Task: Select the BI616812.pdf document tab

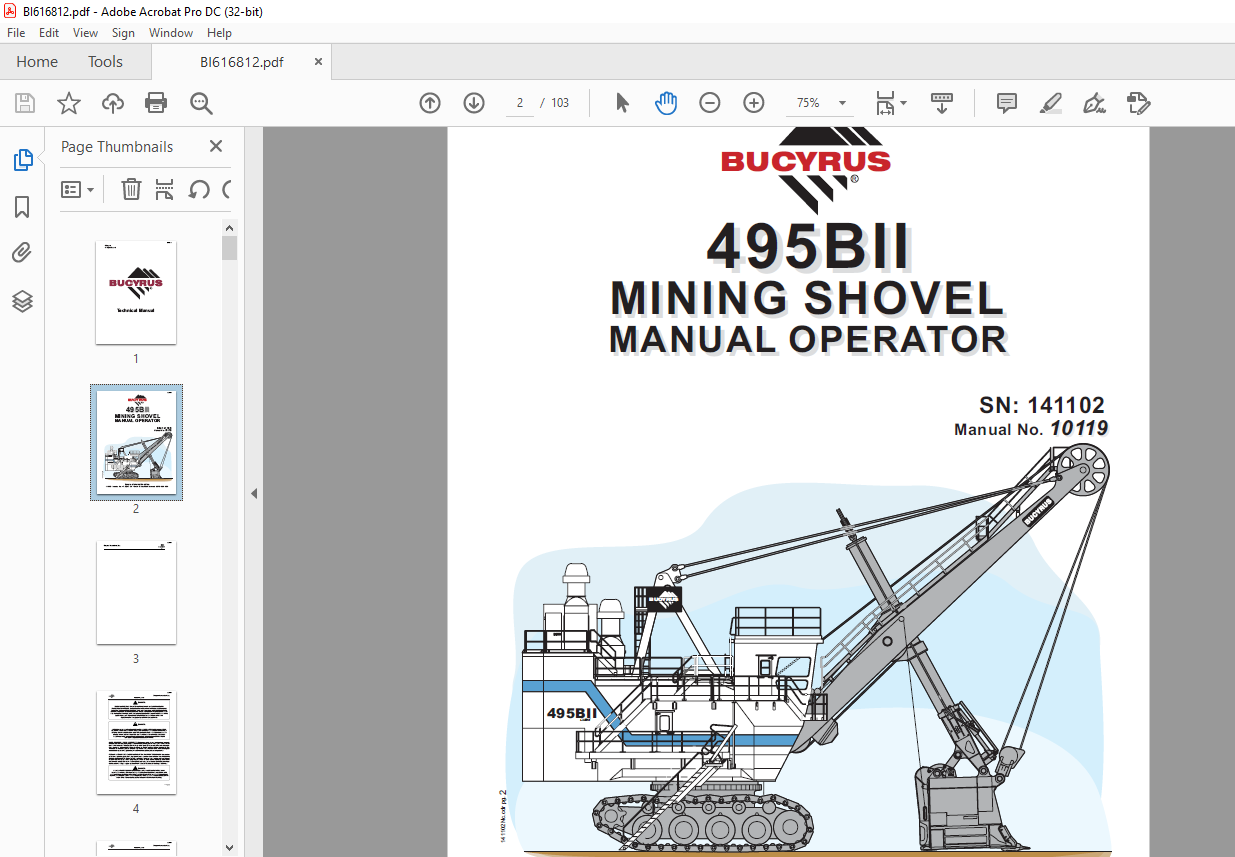Action: click(241, 62)
